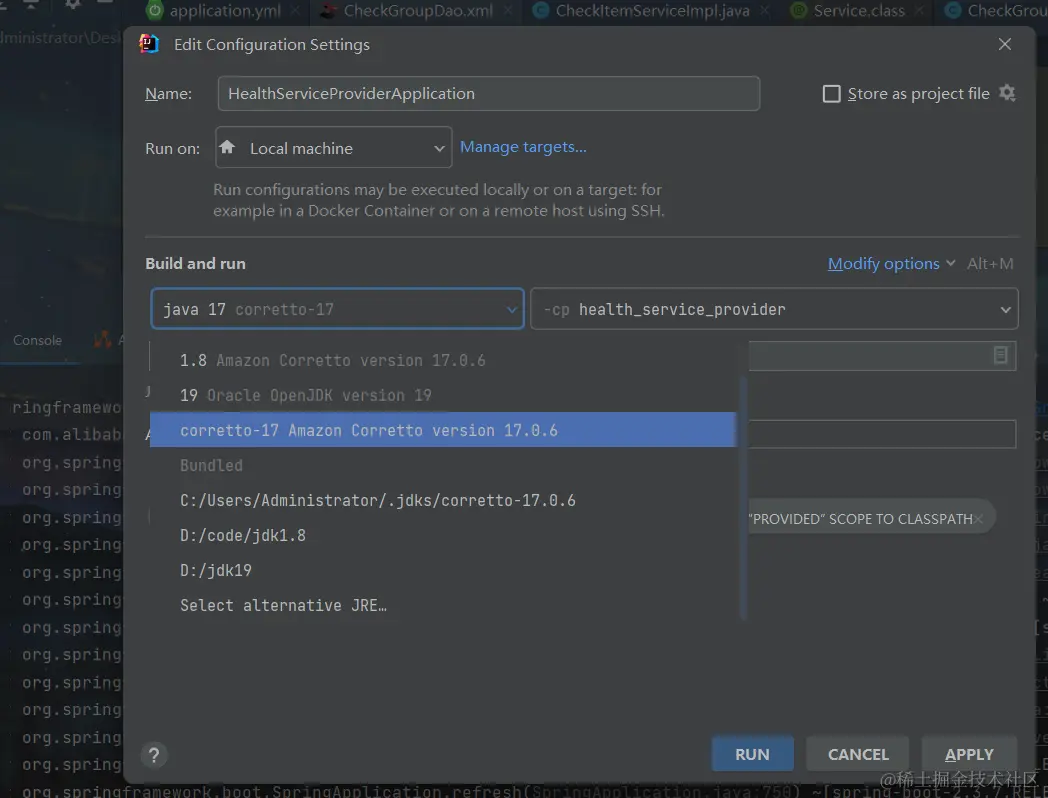Open the Service.class editor tab
This screenshot has height=798, width=1048.
(858, 11)
